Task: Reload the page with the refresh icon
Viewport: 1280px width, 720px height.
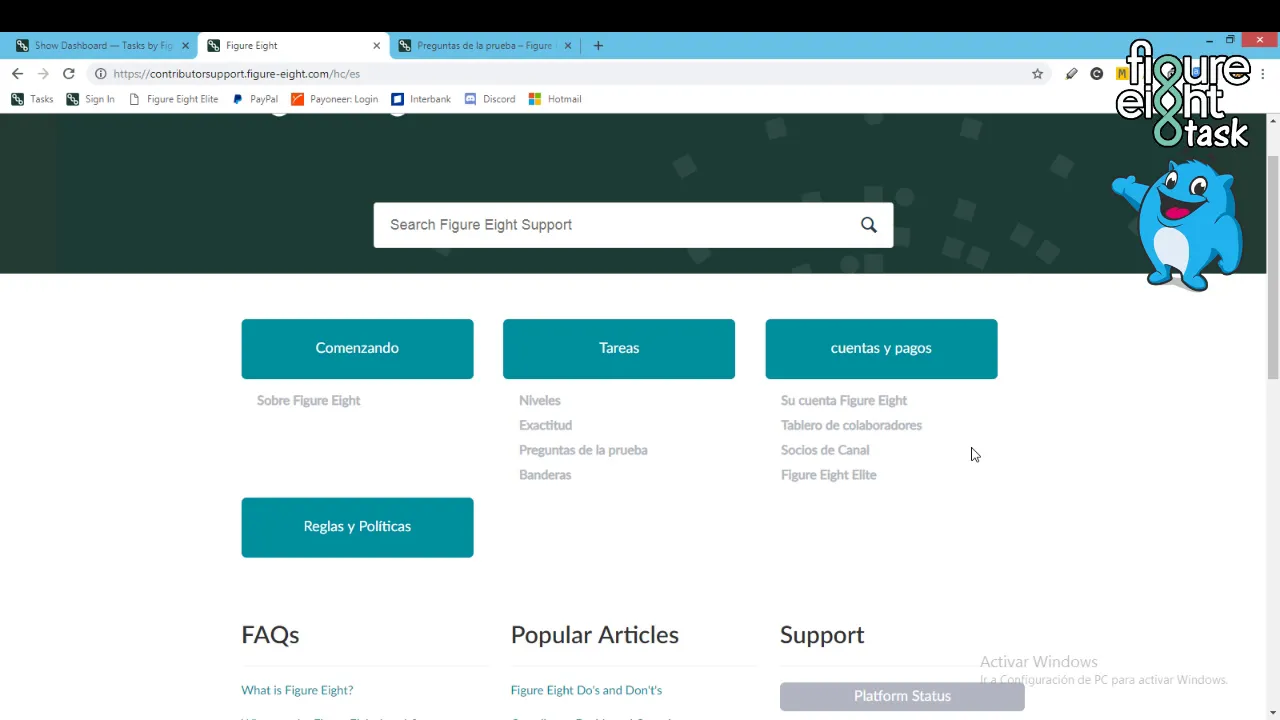Action: 69,74
